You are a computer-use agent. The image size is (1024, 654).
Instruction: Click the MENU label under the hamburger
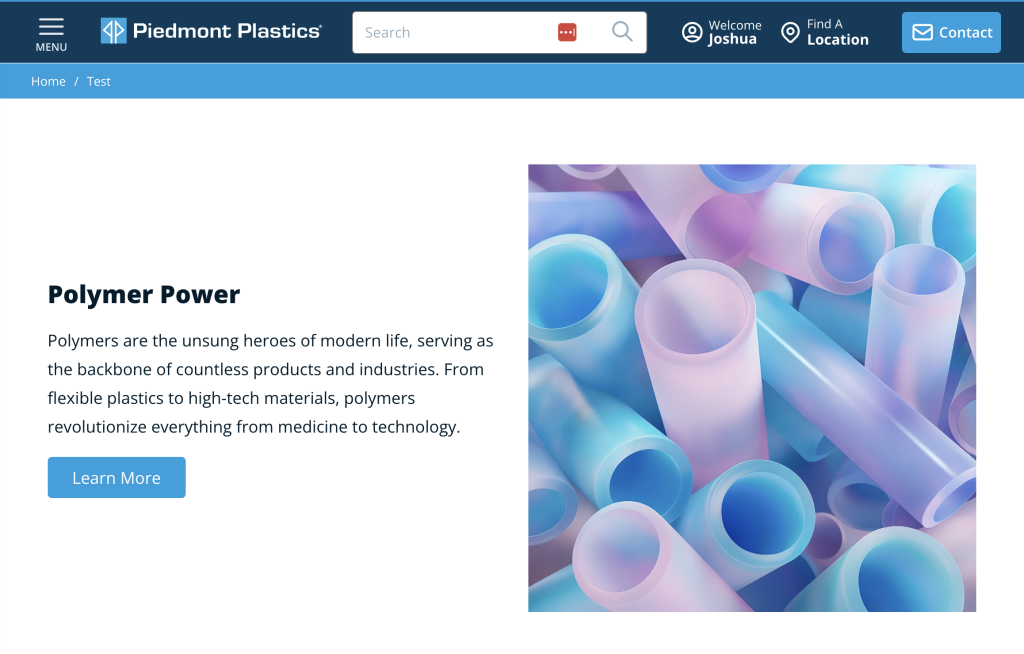(51, 47)
